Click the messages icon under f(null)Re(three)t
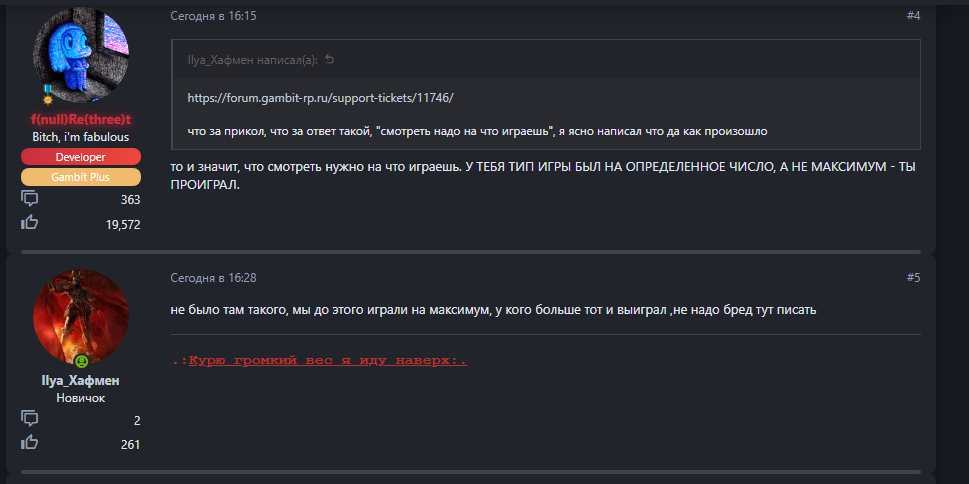 30,199
